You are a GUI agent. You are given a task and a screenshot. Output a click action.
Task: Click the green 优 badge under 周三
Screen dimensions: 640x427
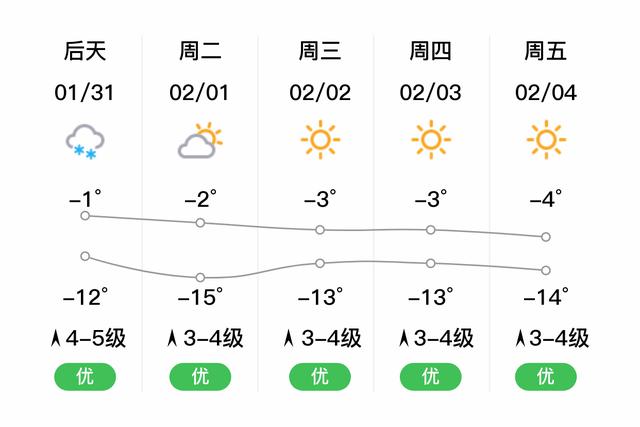320,376
